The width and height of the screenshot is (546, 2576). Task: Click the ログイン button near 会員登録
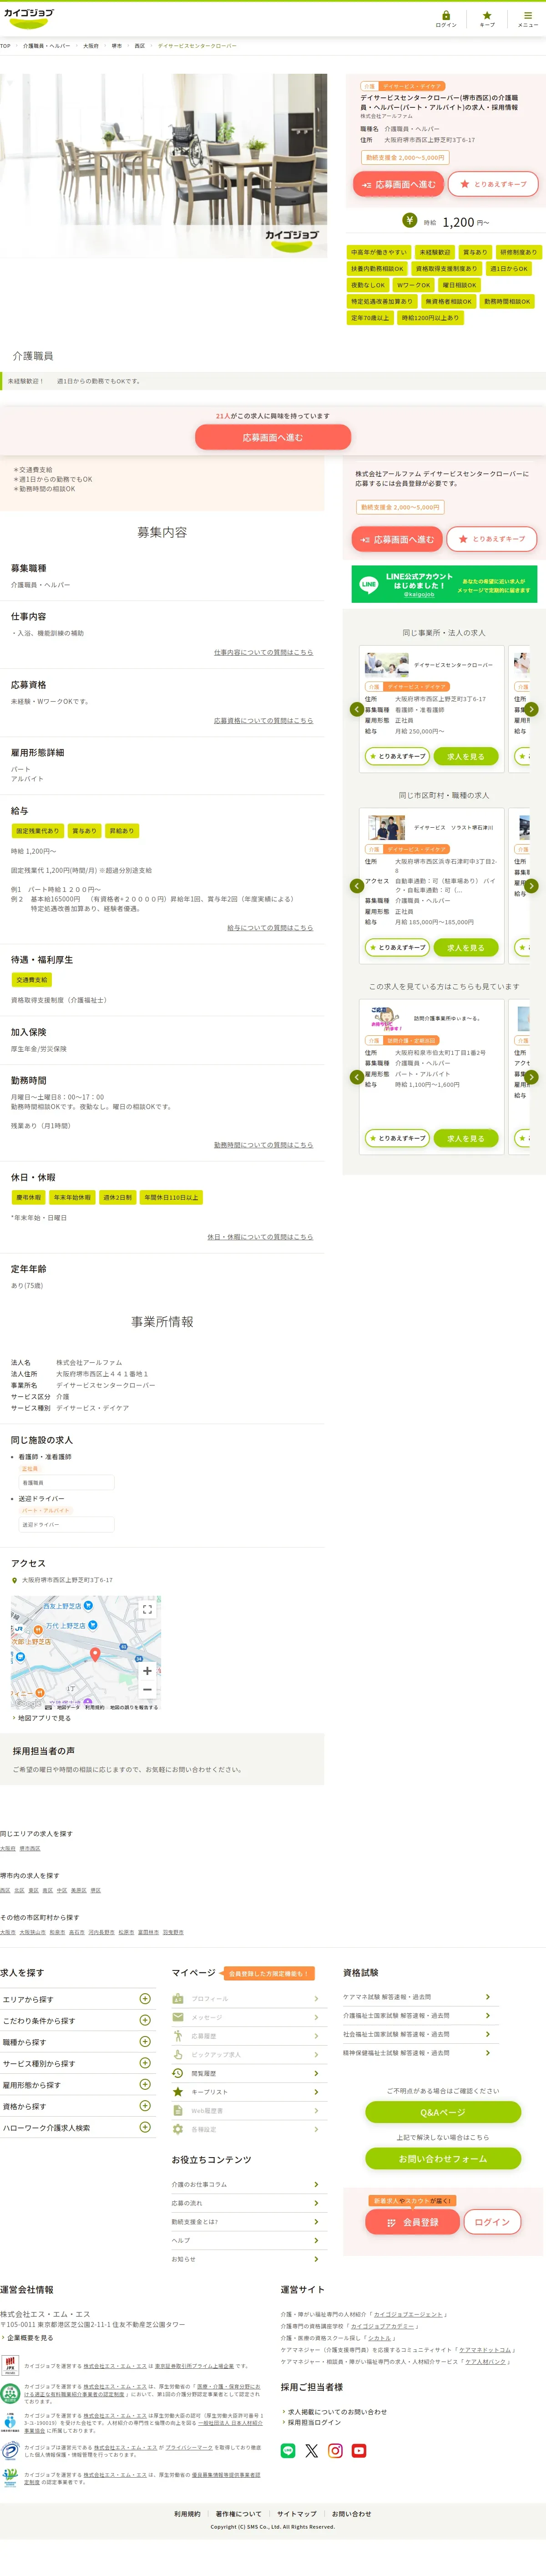click(492, 2222)
